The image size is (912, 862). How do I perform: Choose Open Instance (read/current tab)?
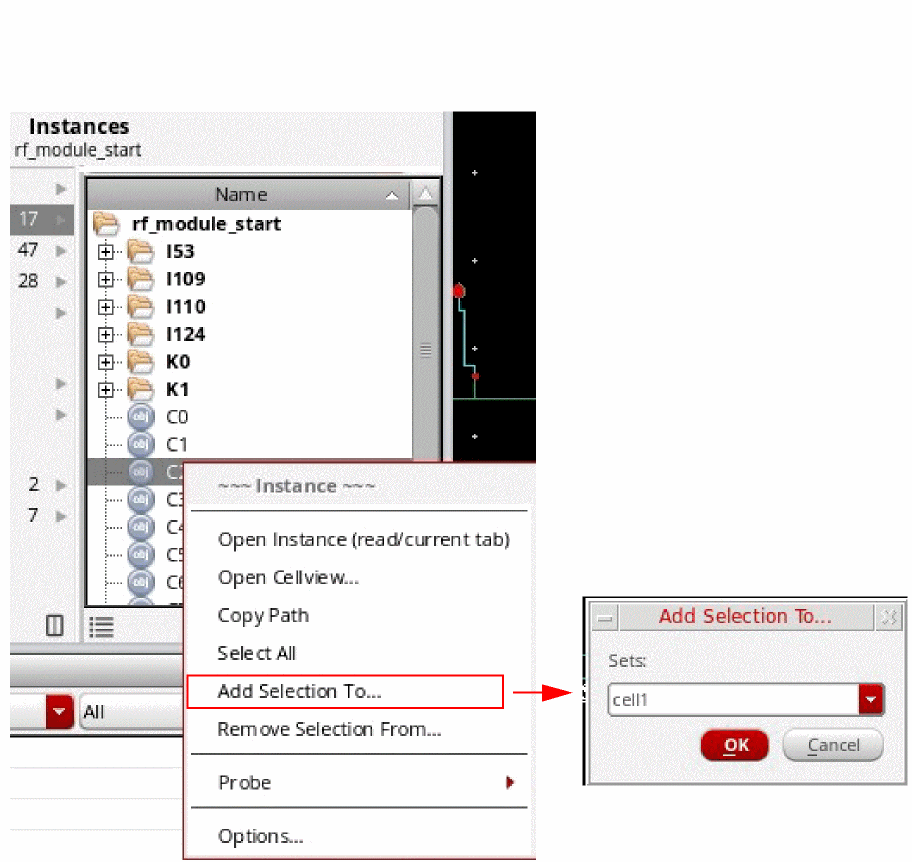pos(364,540)
